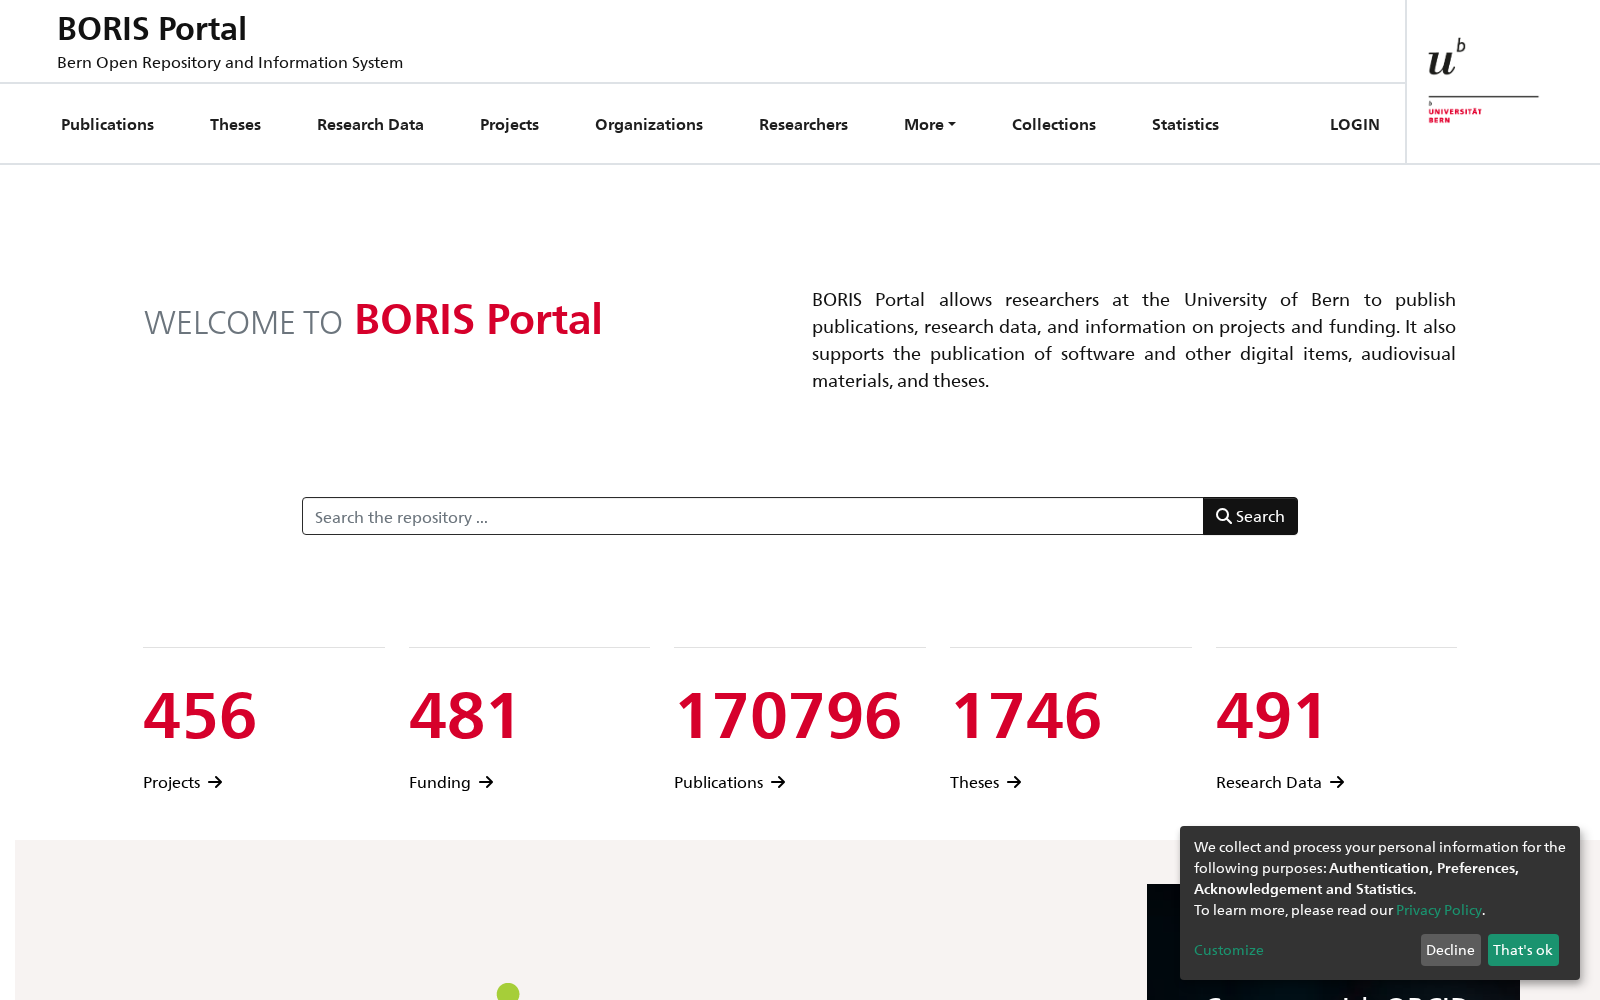This screenshot has width=1600, height=1000.
Task: Click the 491 research data number
Action: [1271, 716]
